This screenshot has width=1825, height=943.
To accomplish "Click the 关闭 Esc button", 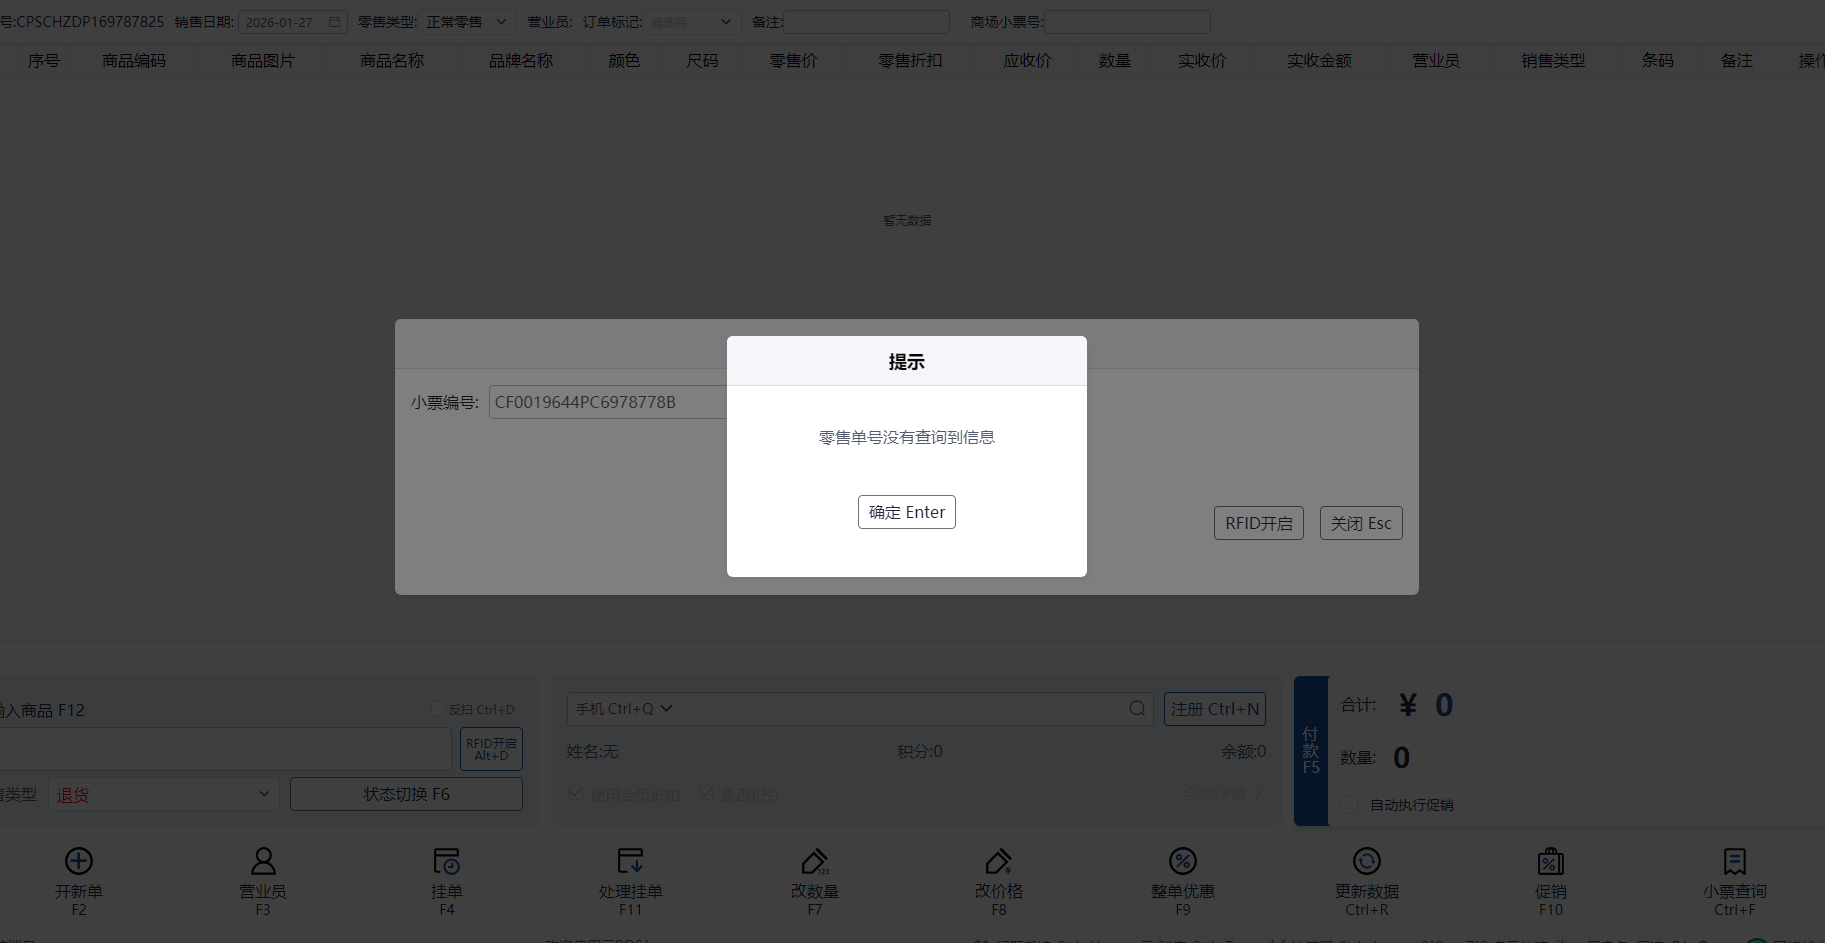I will click(1360, 523).
